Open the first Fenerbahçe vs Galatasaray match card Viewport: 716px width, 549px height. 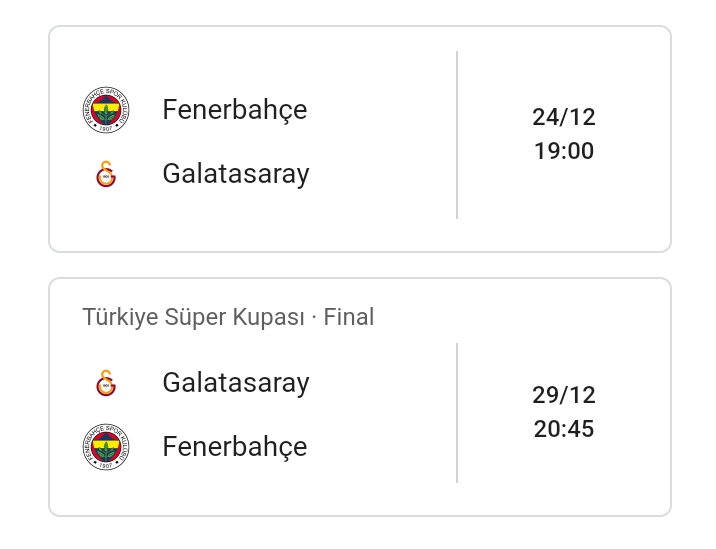pos(360,139)
